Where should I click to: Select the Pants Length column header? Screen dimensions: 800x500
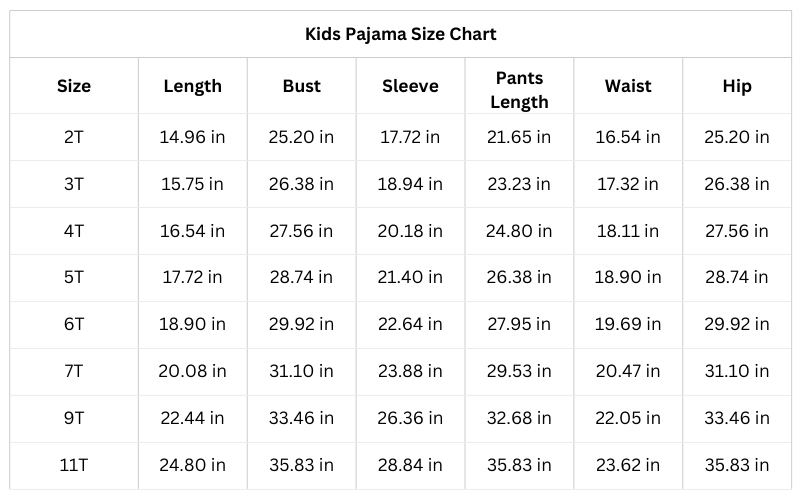pyautogui.click(x=519, y=89)
